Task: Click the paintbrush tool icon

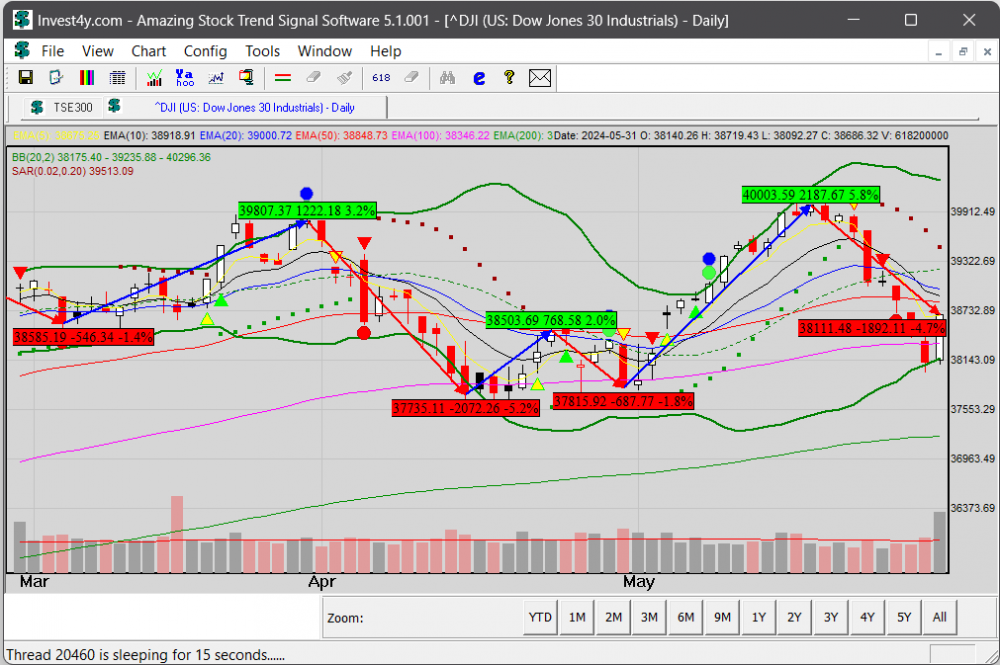Action: (344, 77)
